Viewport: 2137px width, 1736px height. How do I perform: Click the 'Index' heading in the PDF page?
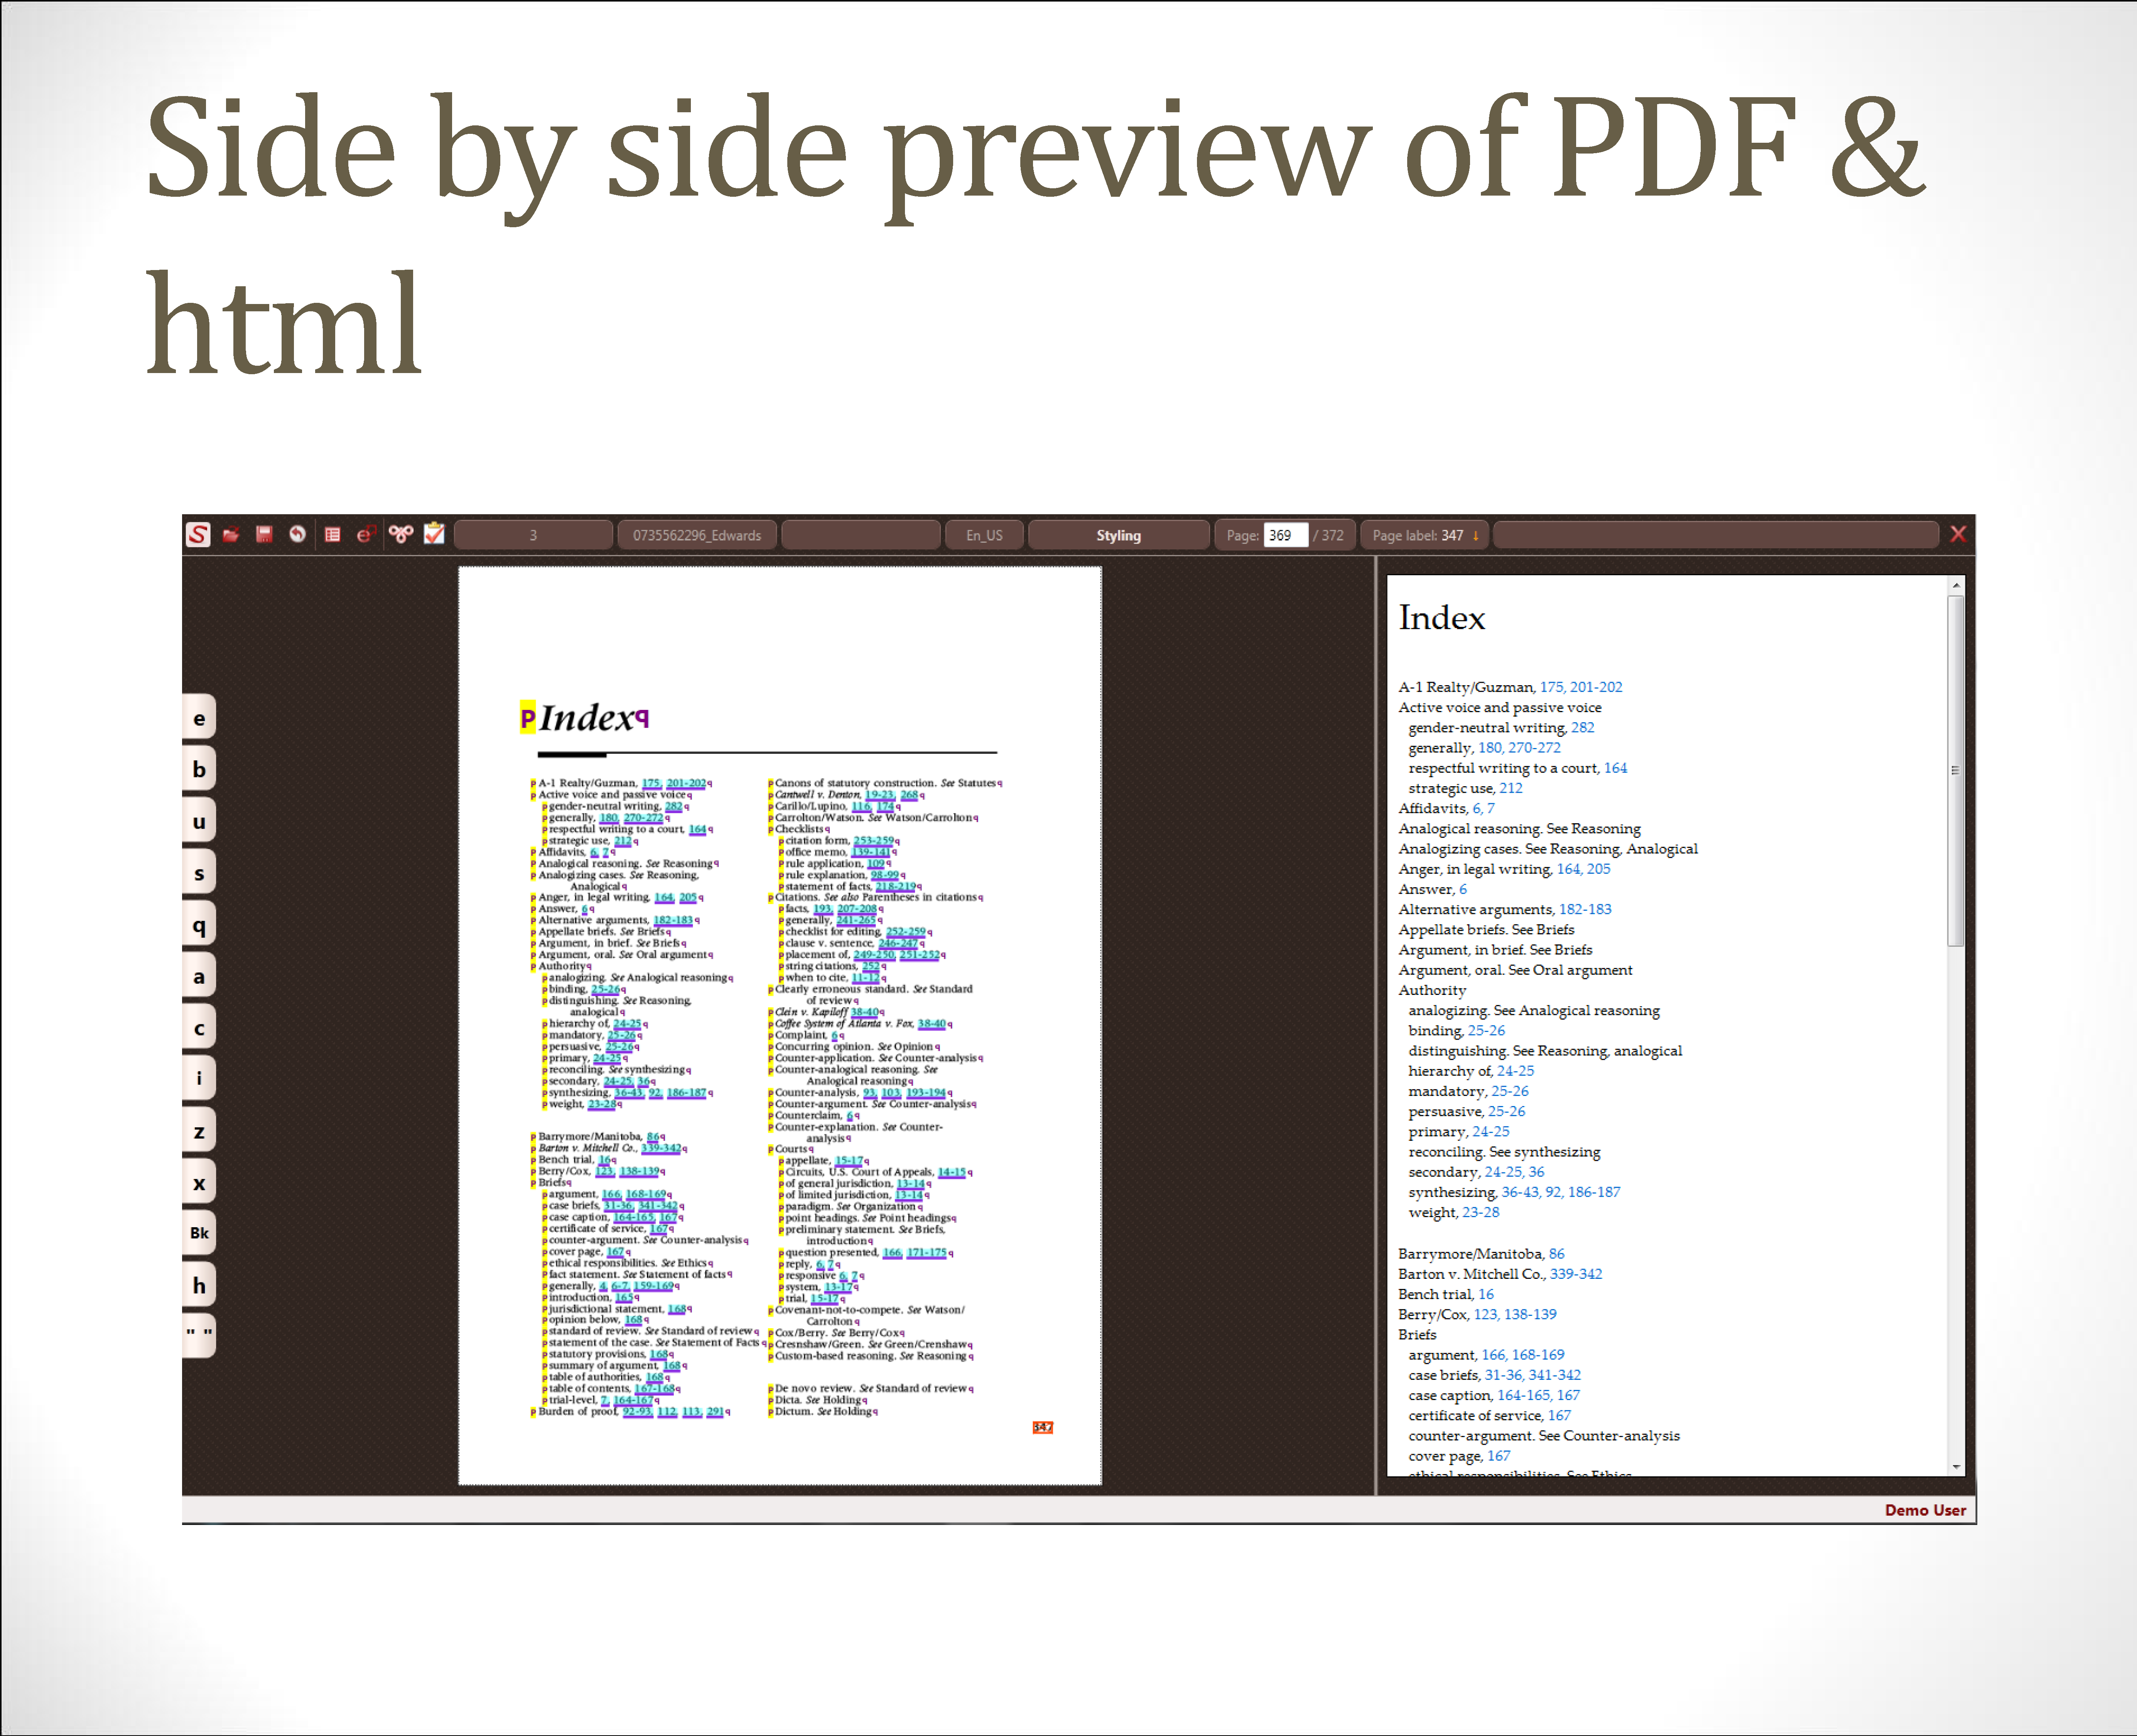click(587, 717)
